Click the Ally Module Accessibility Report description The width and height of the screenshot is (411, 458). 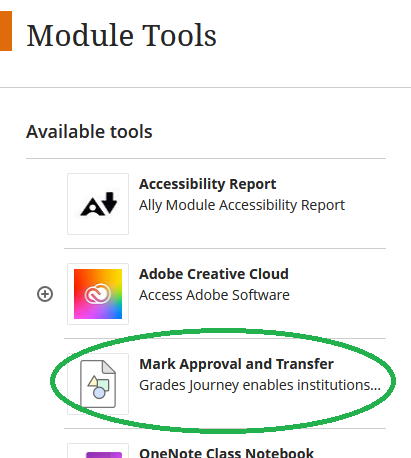click(242, 205)
